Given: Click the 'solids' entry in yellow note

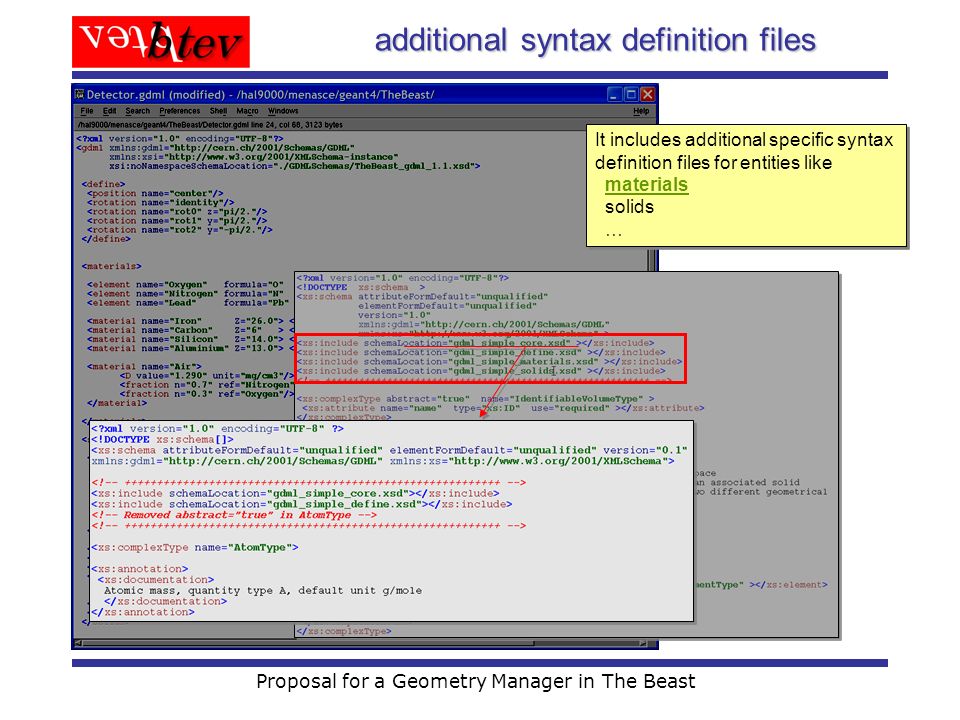Looking at the screenshot, I should 629,207.
